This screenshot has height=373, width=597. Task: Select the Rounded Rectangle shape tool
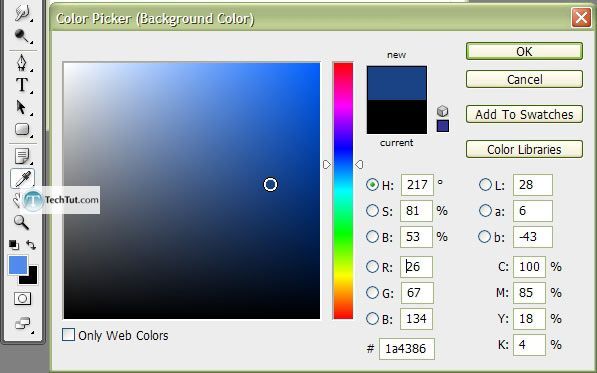(22, 129)
